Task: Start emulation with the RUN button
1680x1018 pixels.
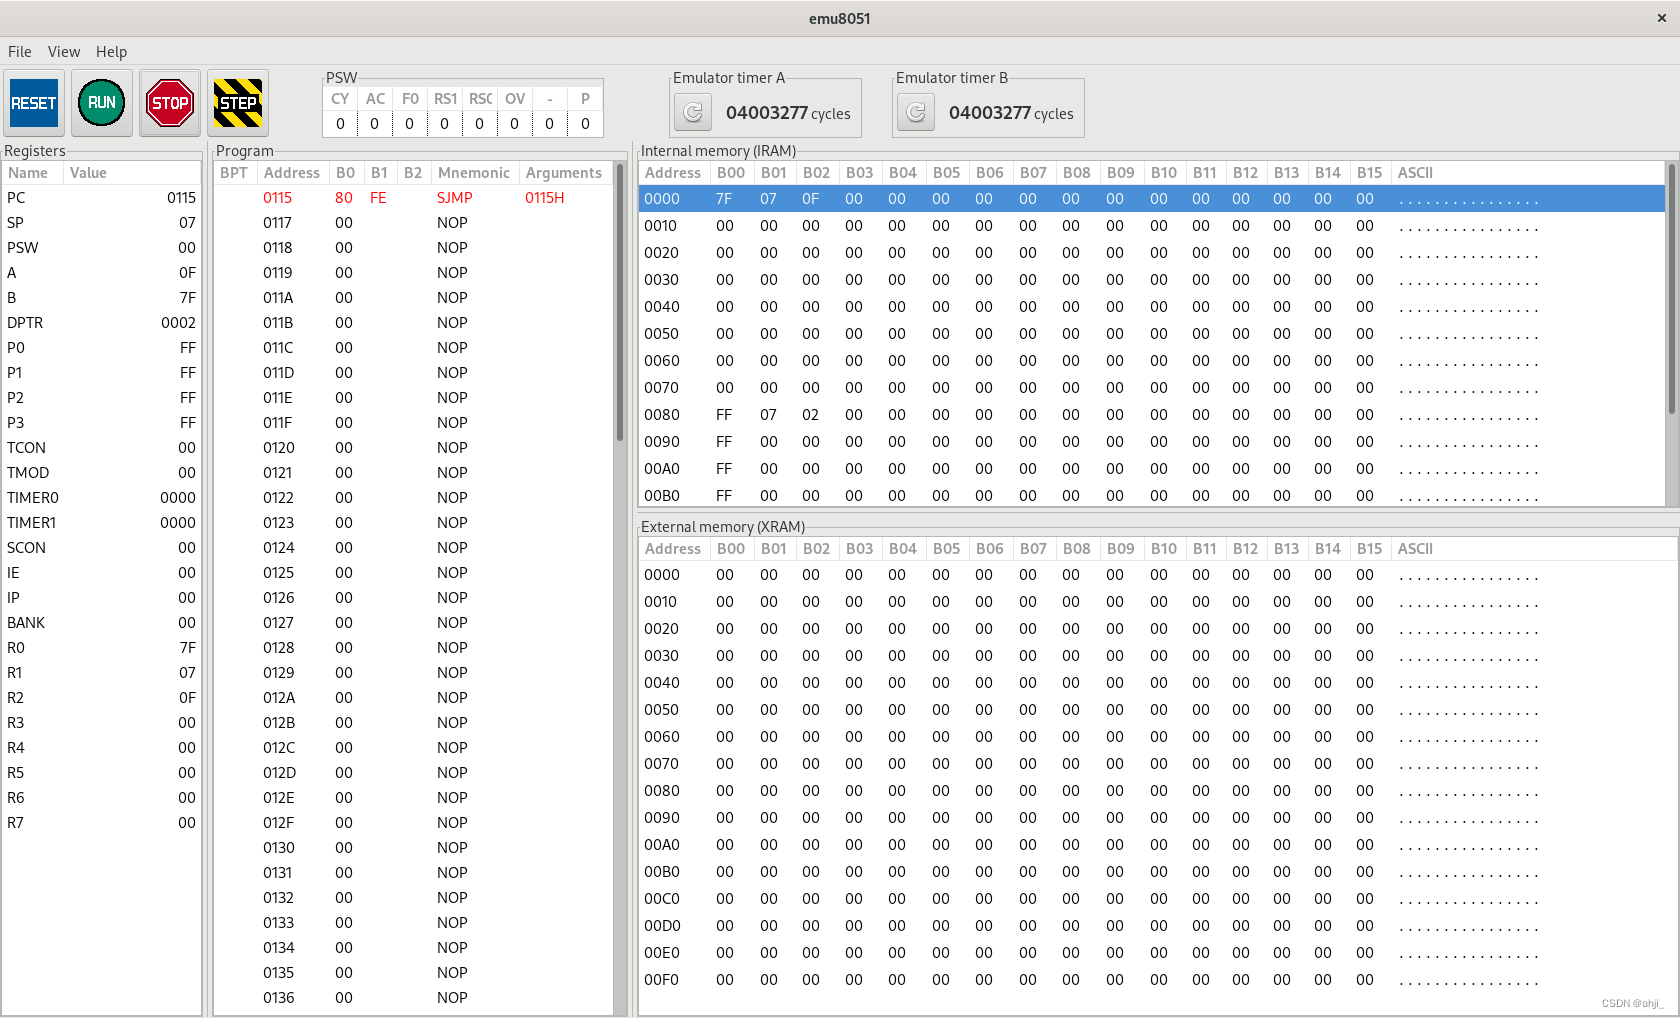Action: 102,103
